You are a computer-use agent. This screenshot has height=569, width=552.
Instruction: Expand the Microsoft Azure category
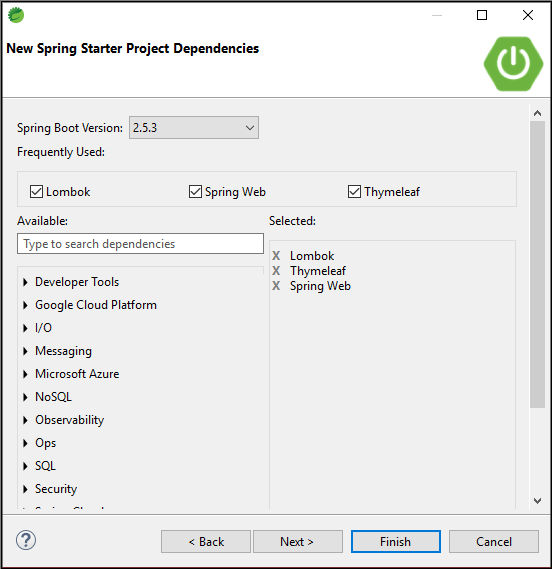tap(25, 374)
